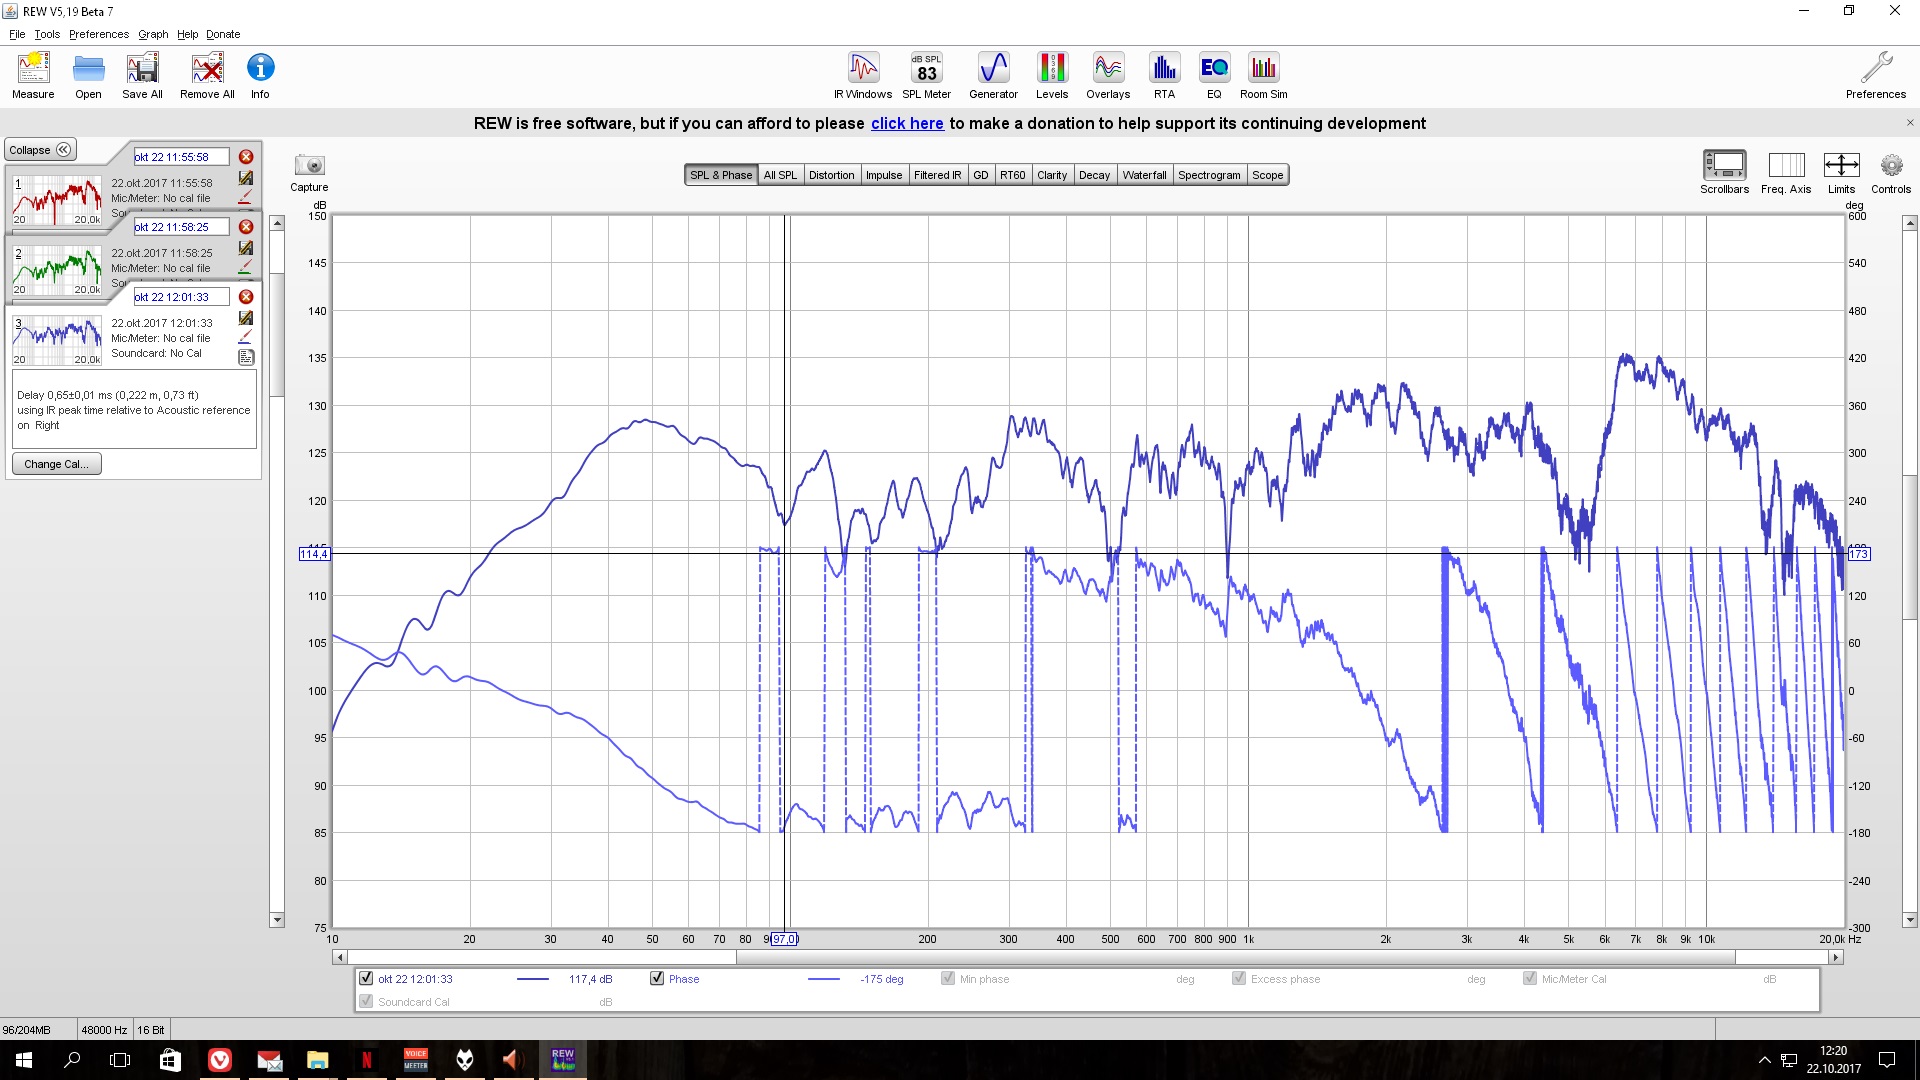1920x1080 pixels.
Task: Delete measurement okt 22 12:01:33
Action: 246,297
